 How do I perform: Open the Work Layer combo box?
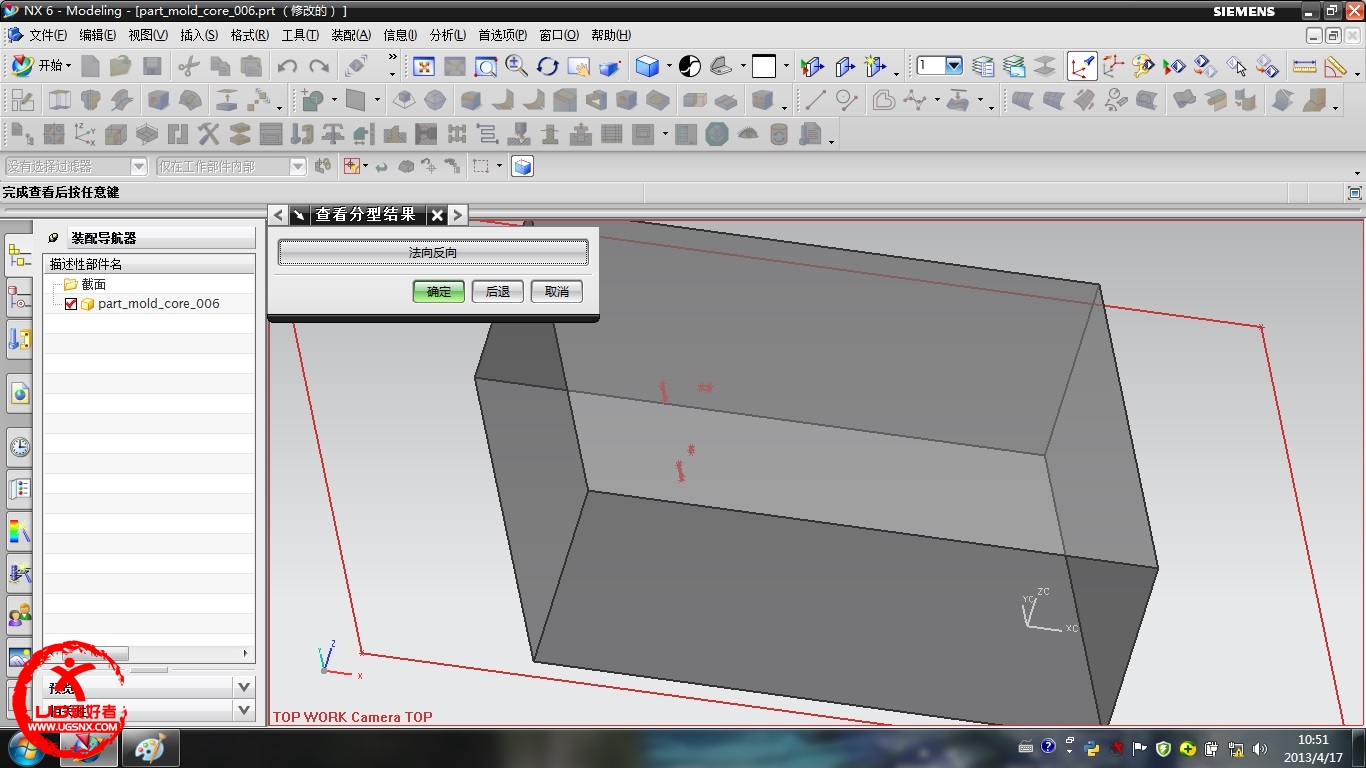tap(939, 66)
